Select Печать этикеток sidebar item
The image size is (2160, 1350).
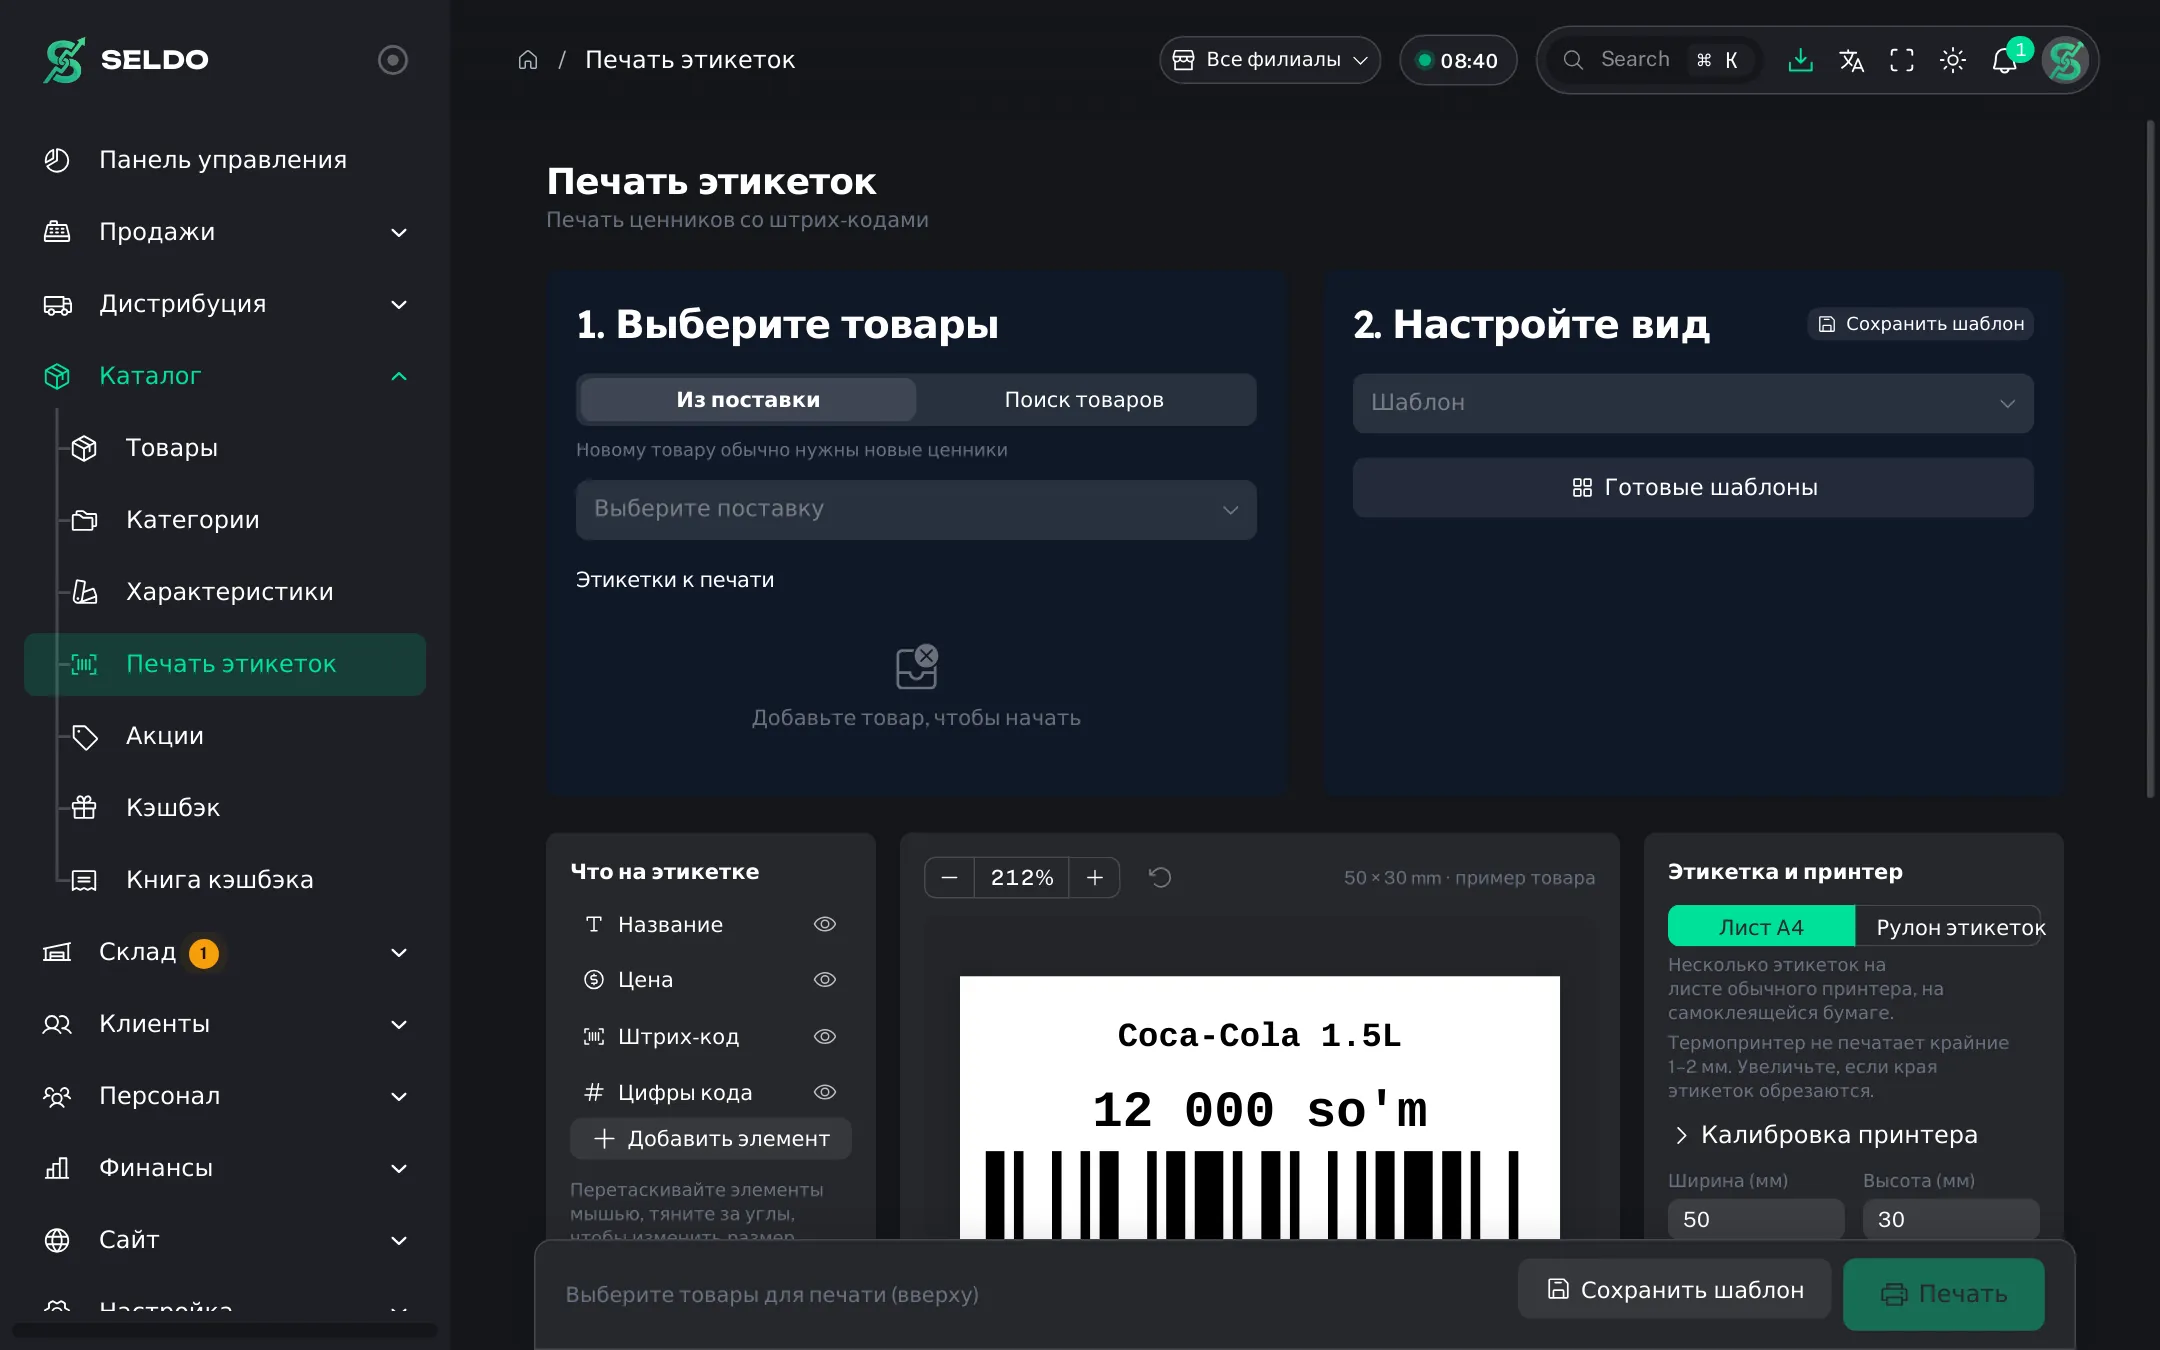pyautogui.click(x=225, y=664)
